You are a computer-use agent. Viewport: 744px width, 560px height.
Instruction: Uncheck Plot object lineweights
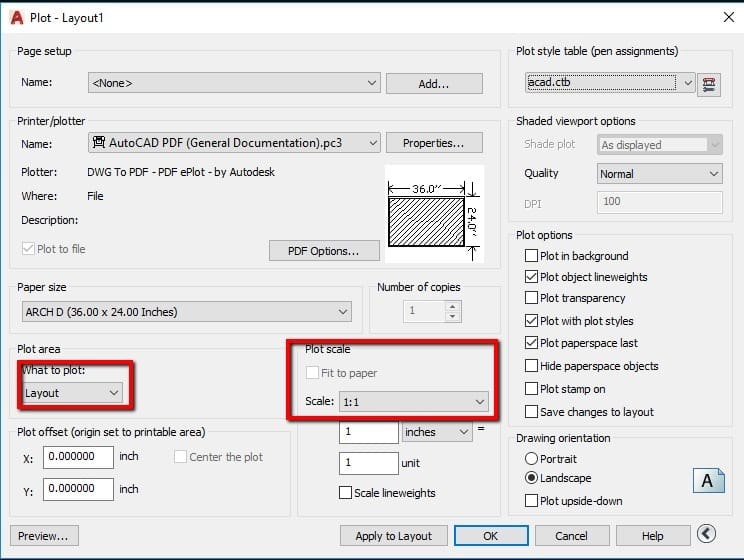(531, 277)
